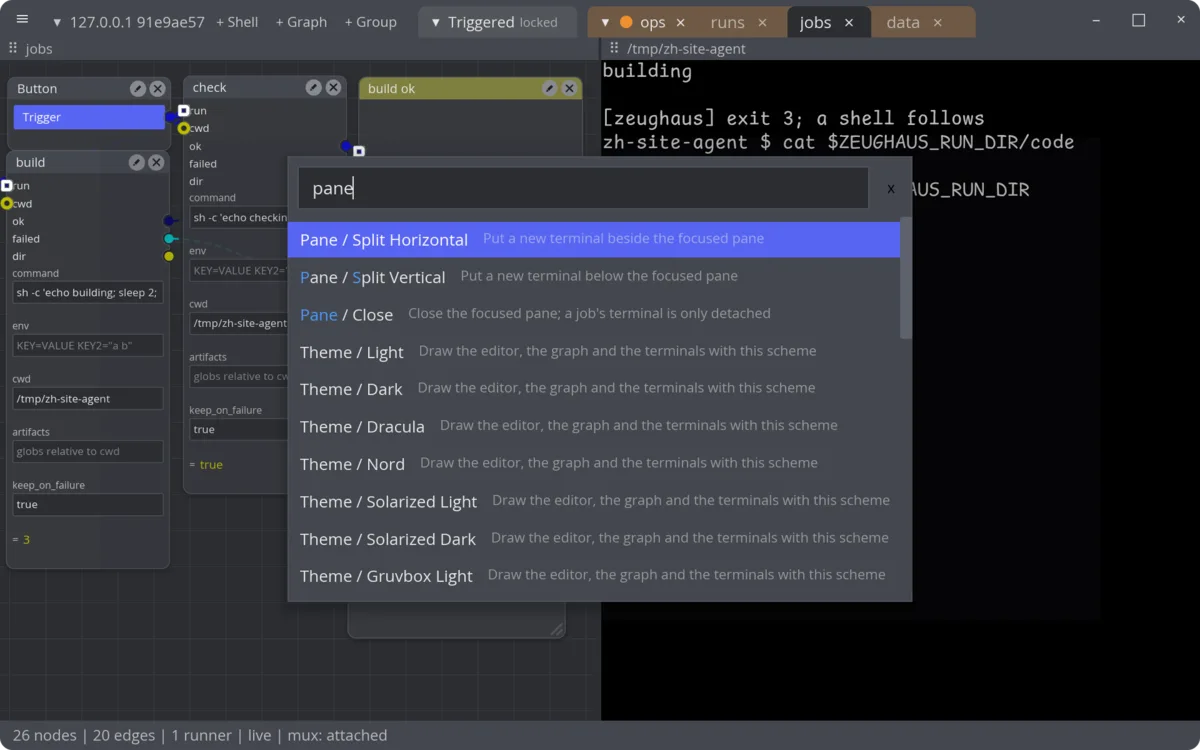Click the 'mux: attached' status text
Viewport: 1200px width, 750px height.
point(337,735)
